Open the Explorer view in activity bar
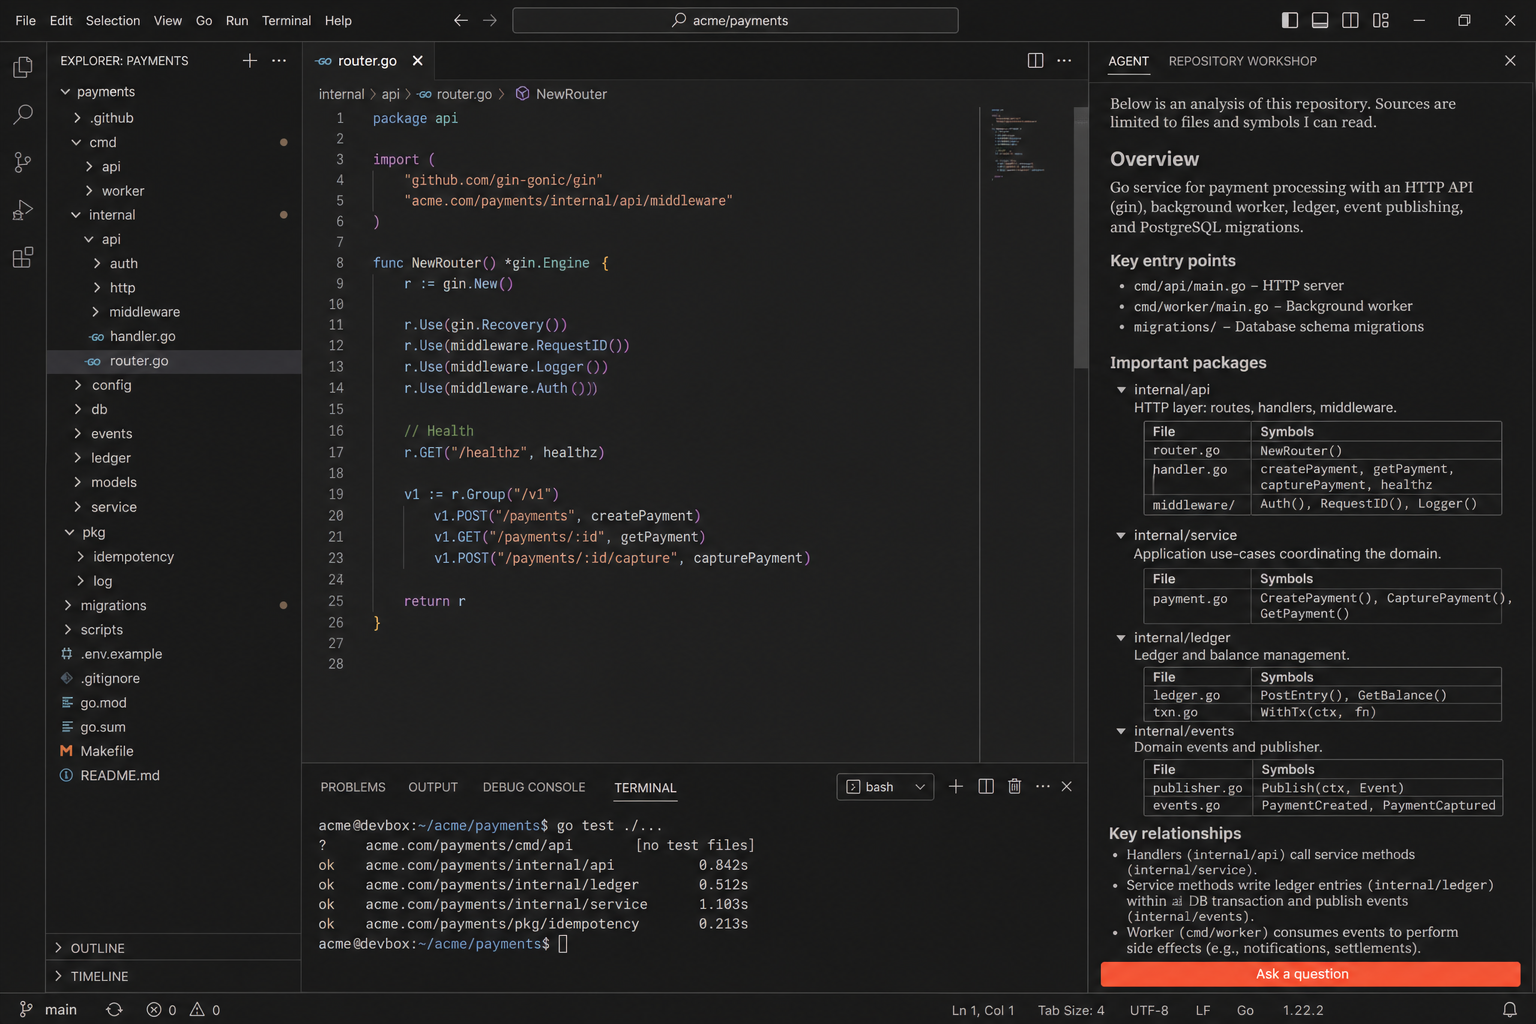This screenshot has width=1536, height=1024. point(22,67)
